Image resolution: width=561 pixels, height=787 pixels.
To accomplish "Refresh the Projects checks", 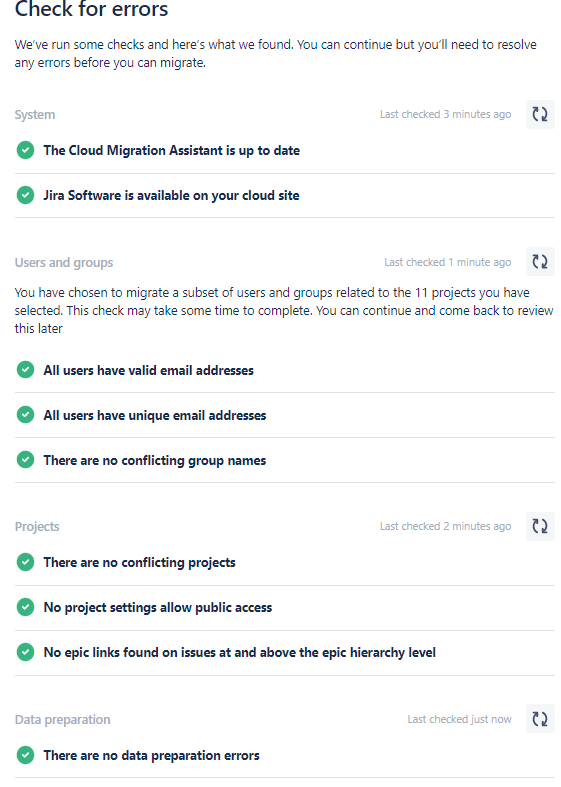I will 540,526.
